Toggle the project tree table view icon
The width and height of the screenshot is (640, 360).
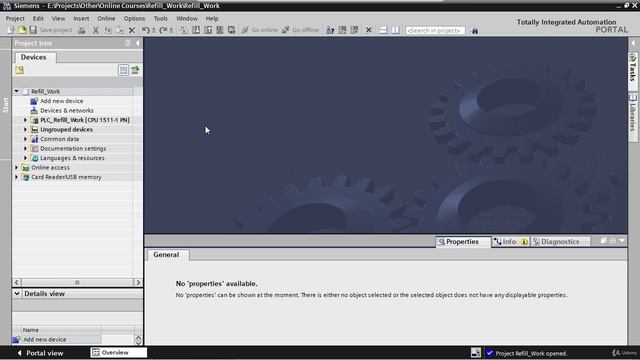coord(123,70)
